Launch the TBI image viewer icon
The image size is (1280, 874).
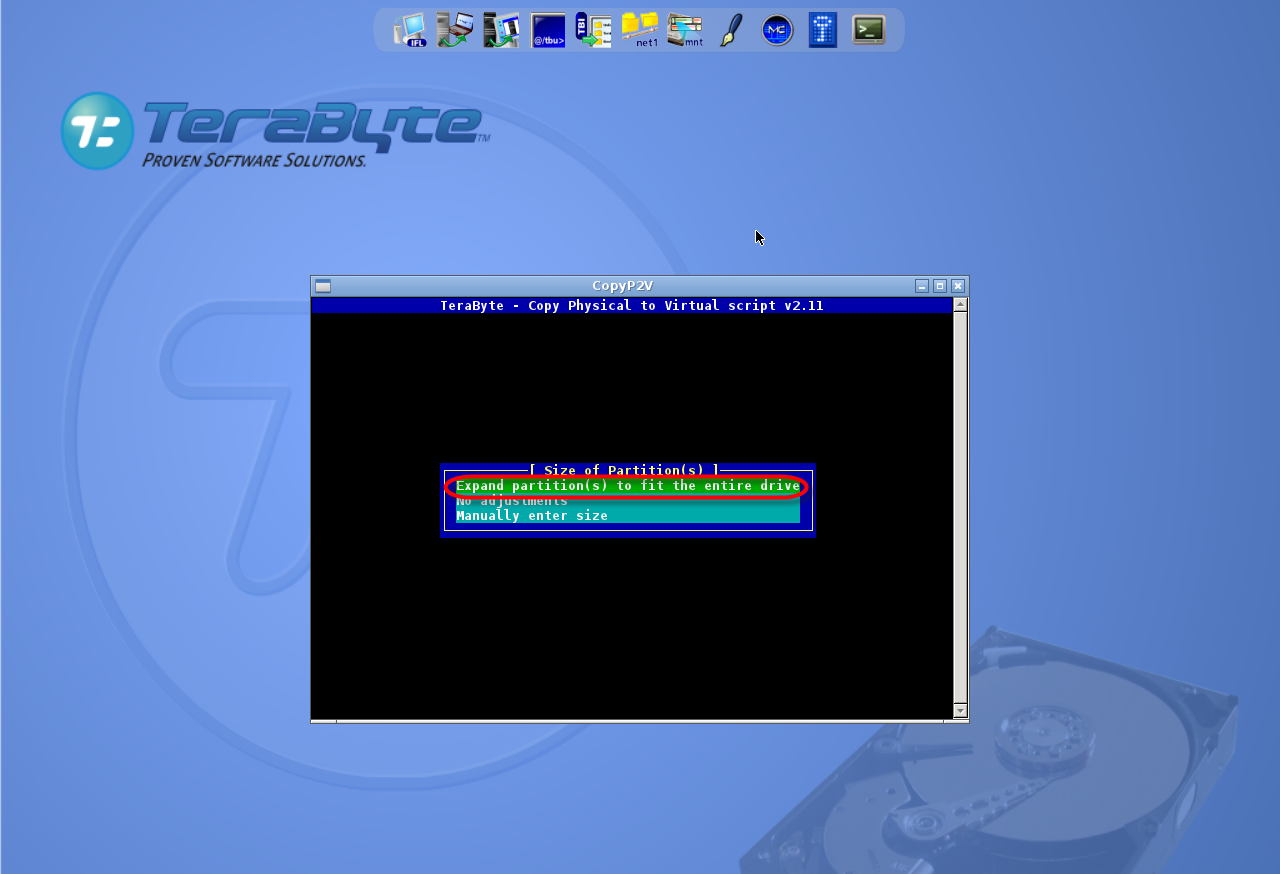click(x=593, y=30)
